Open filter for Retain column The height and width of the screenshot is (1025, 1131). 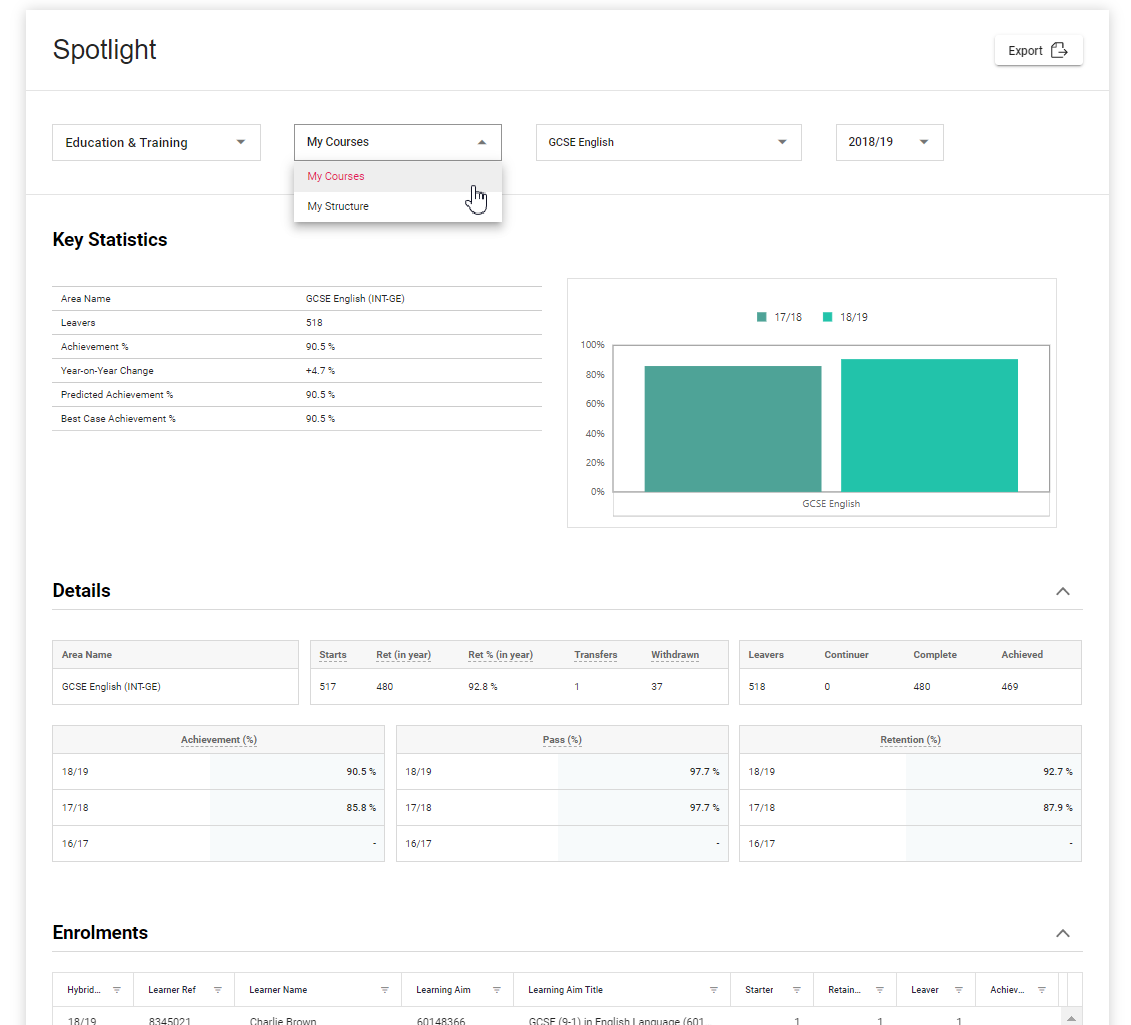click(x=879, y=990)
